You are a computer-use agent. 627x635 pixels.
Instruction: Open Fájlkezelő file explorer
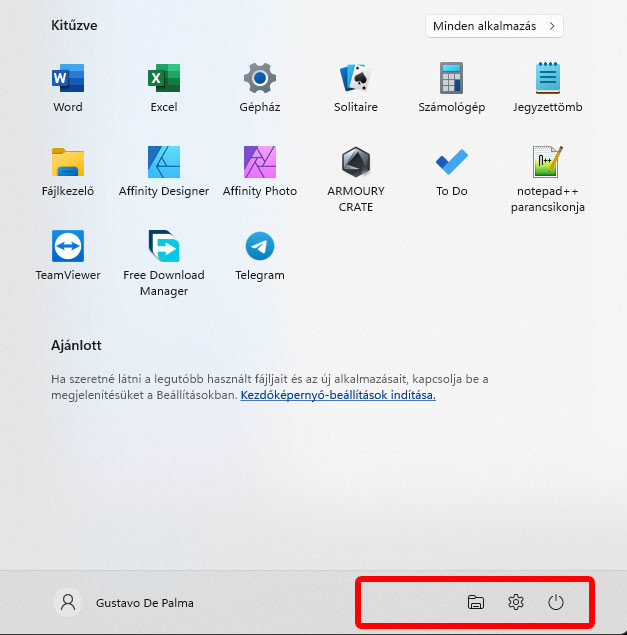[x=68, y=163]
